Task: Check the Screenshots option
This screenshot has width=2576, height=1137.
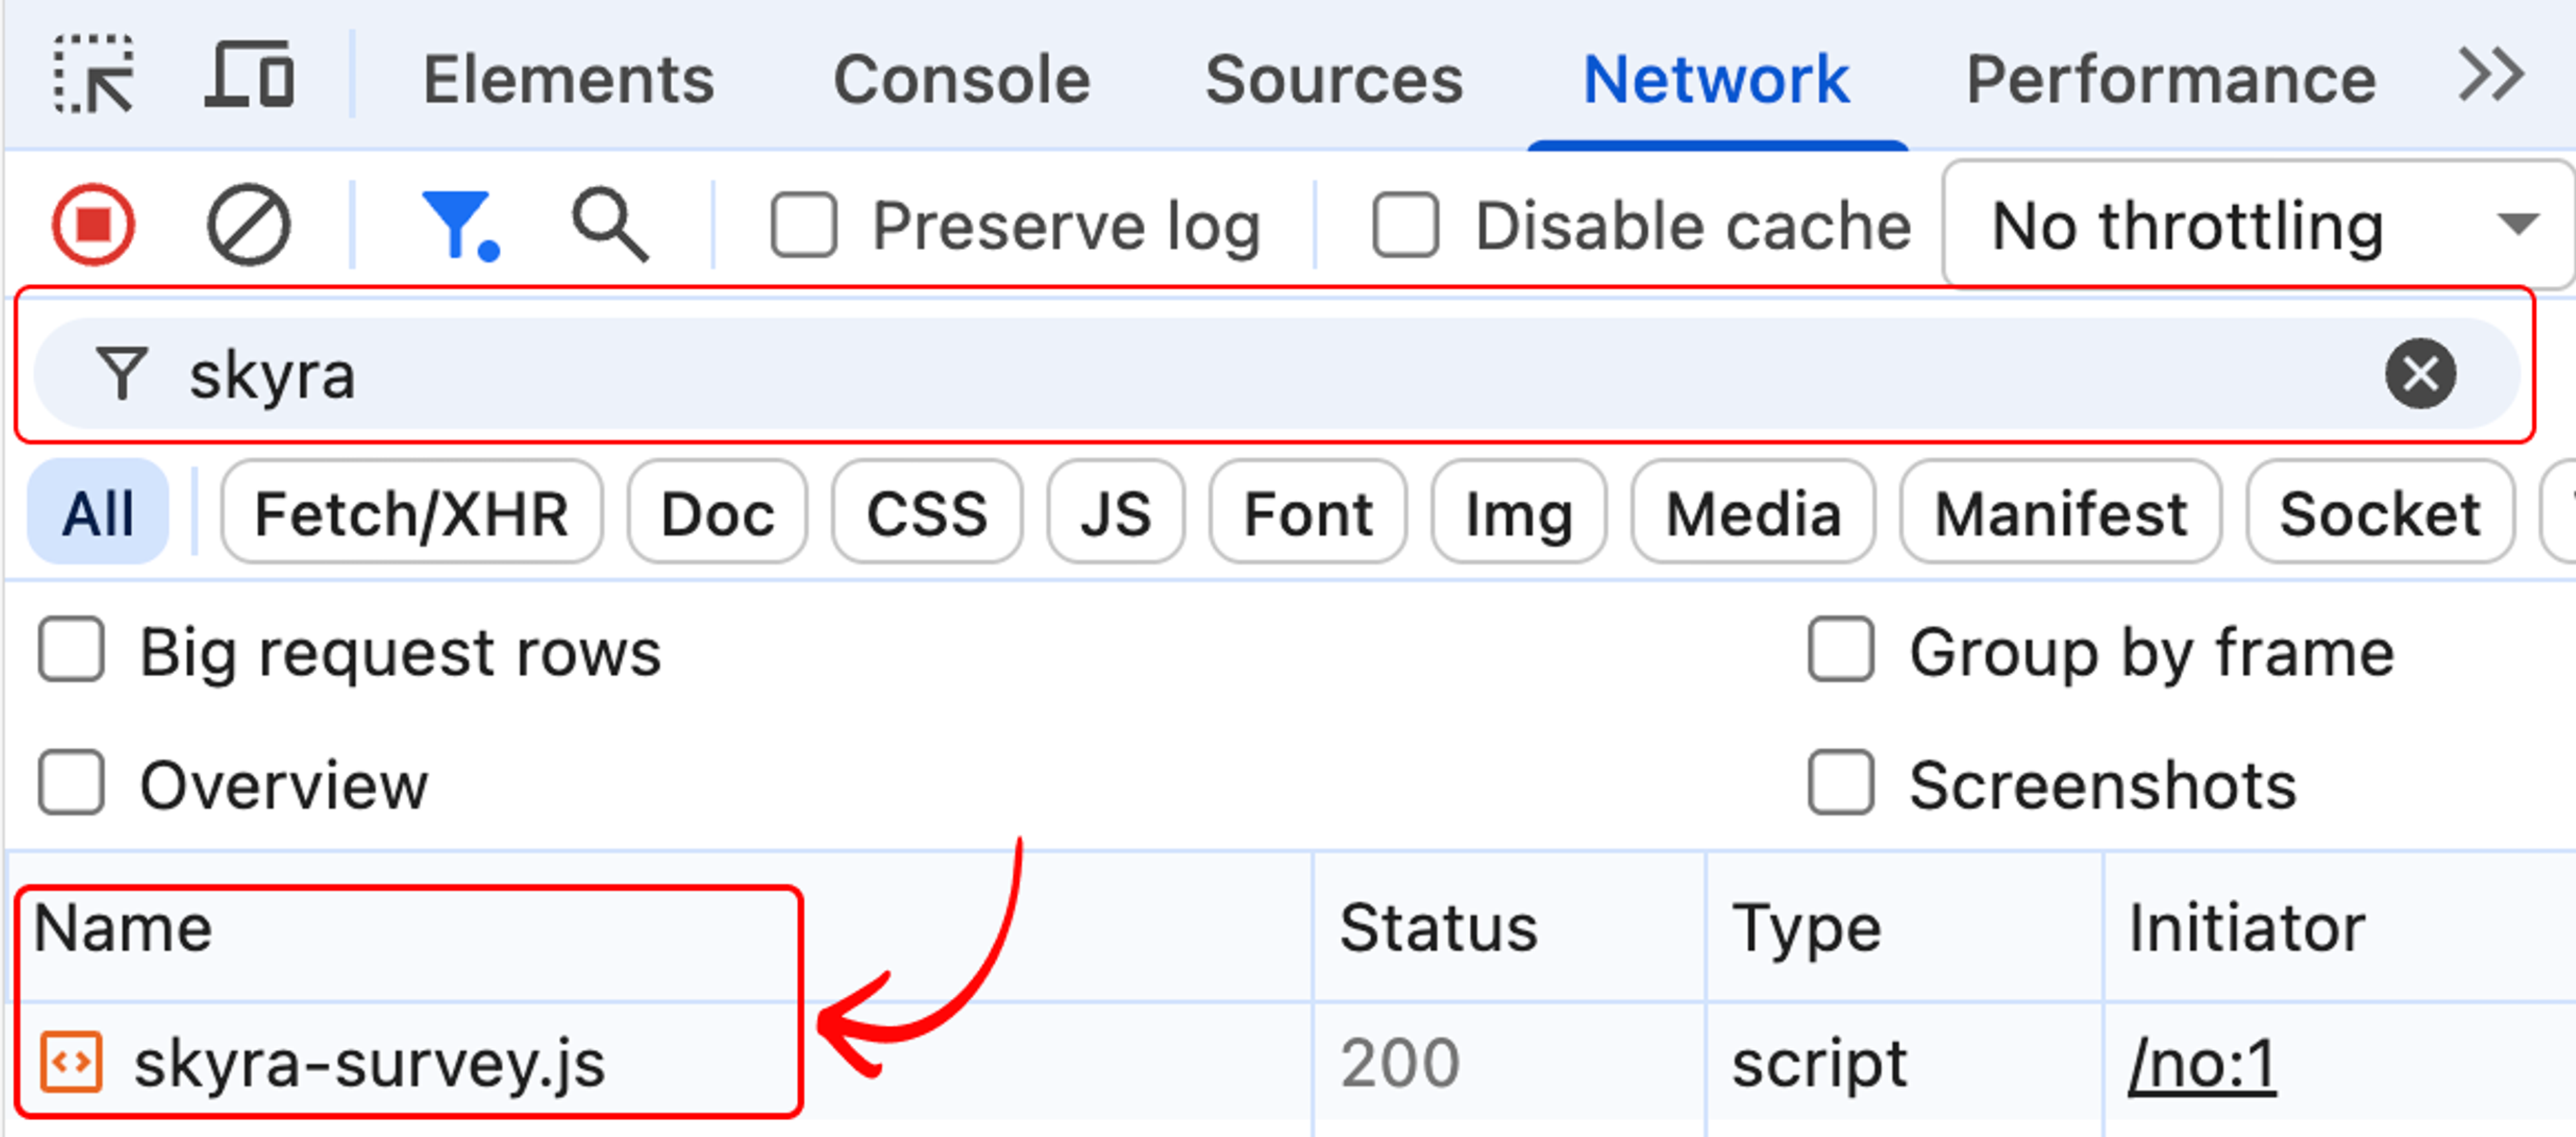Action: 1840,782
